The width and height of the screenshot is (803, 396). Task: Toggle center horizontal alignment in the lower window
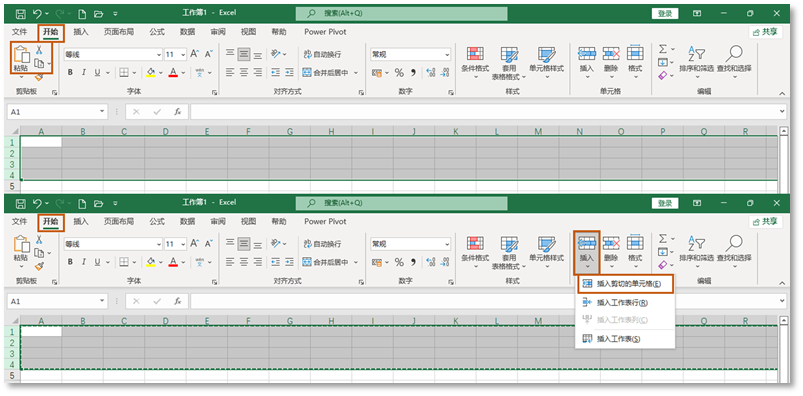244,262
